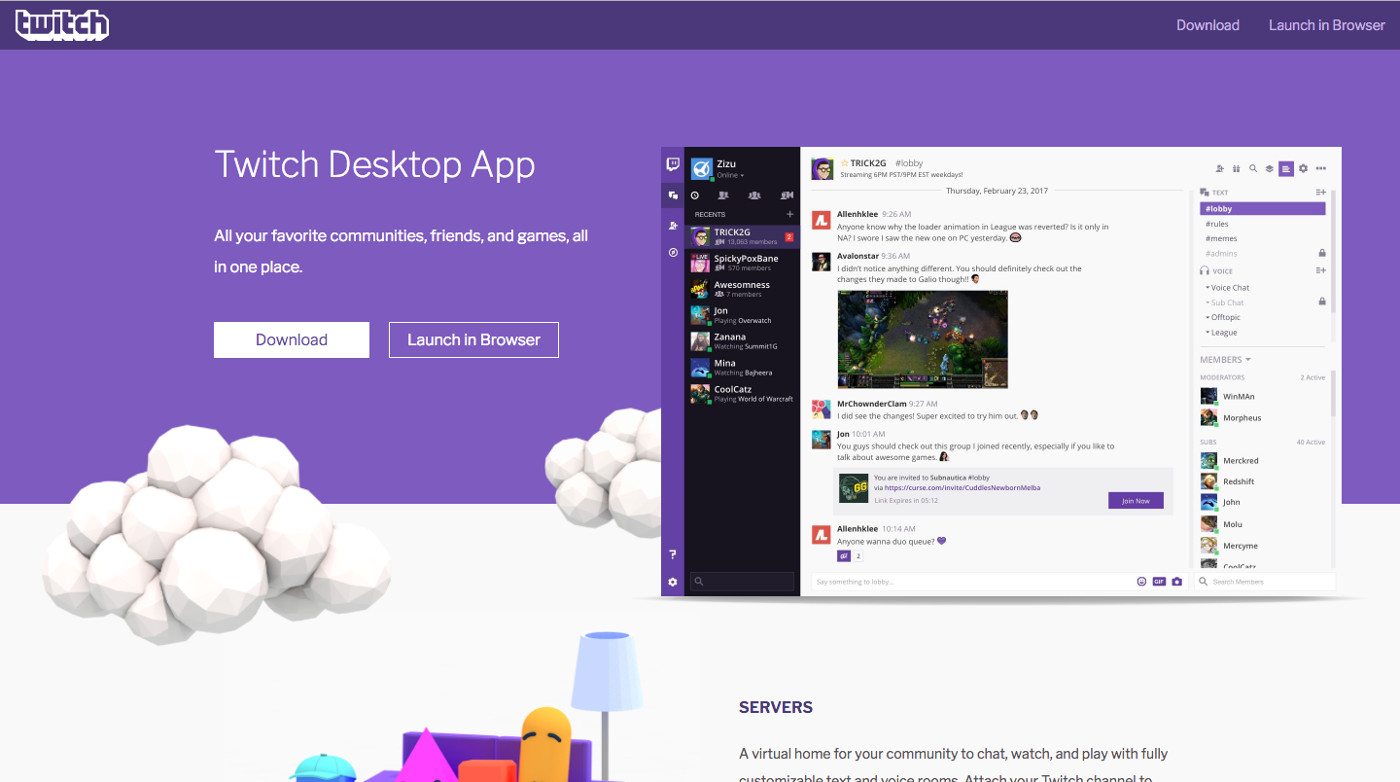Screen dimensions: 1400x782
Task: Expand the Offtopic voice channel
Action: click(1224, 318)
